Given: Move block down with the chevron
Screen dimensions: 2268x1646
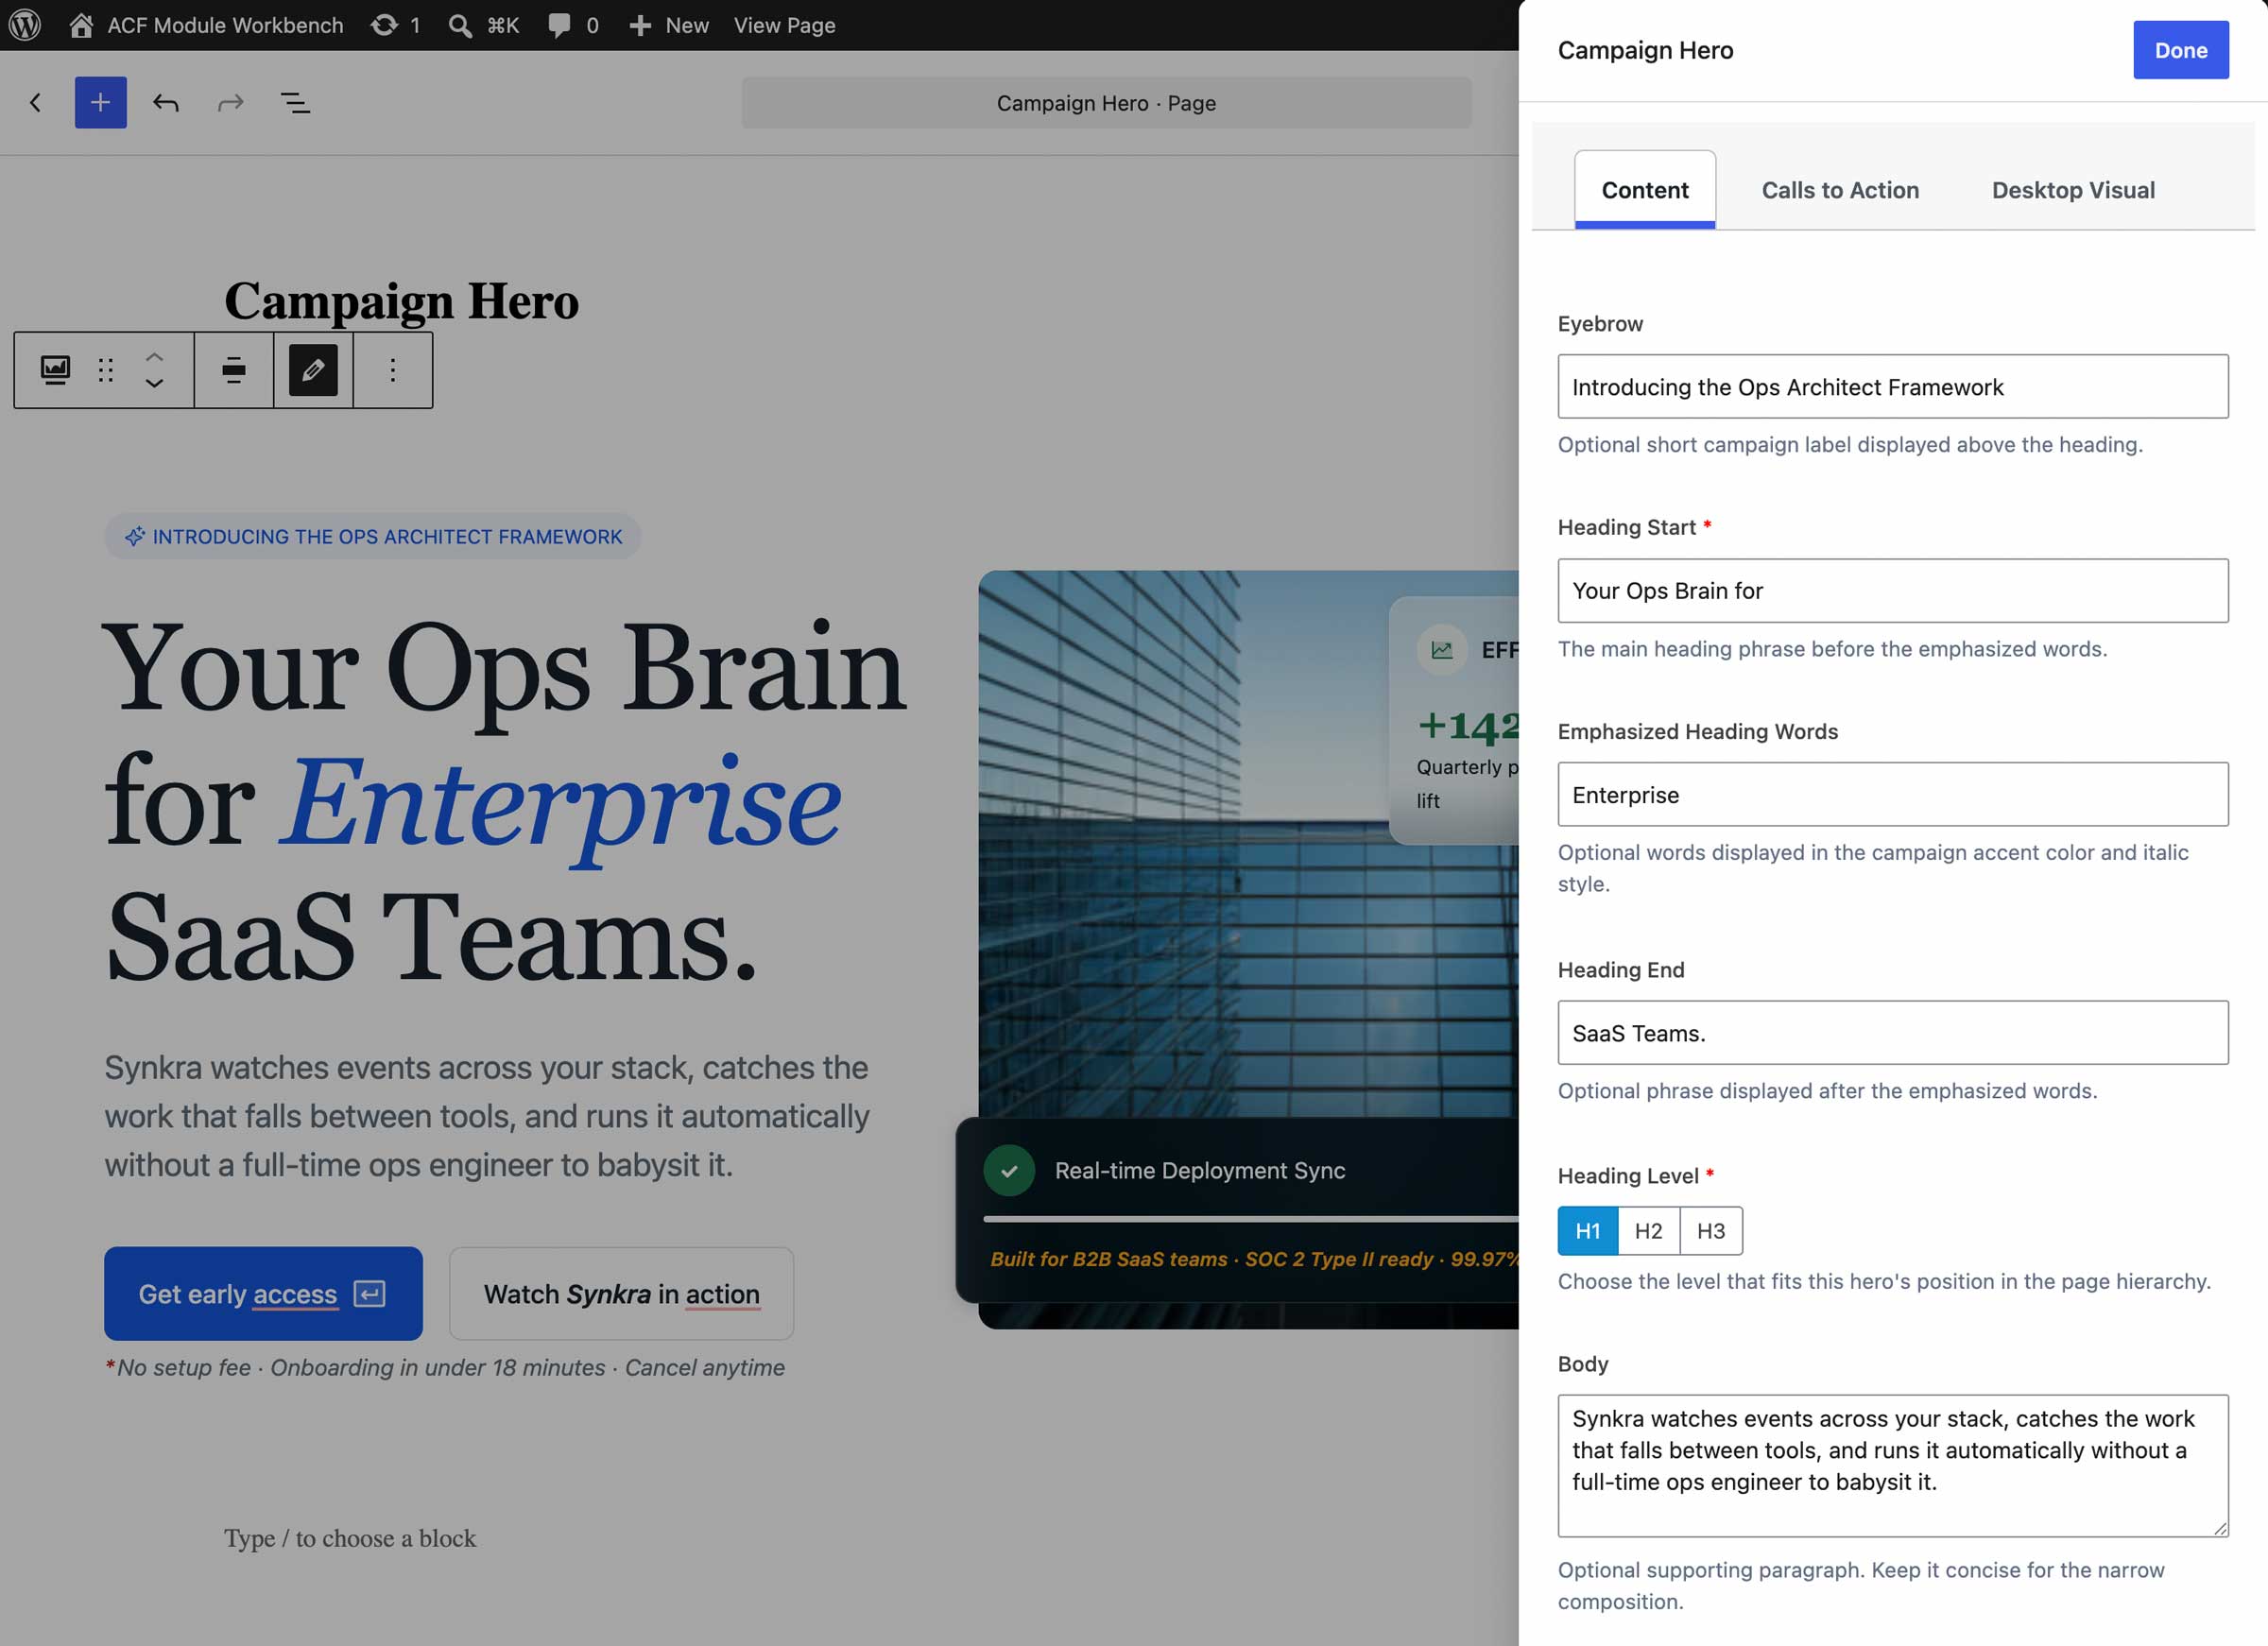Looking at the screenshot, I should coord(154,383).
